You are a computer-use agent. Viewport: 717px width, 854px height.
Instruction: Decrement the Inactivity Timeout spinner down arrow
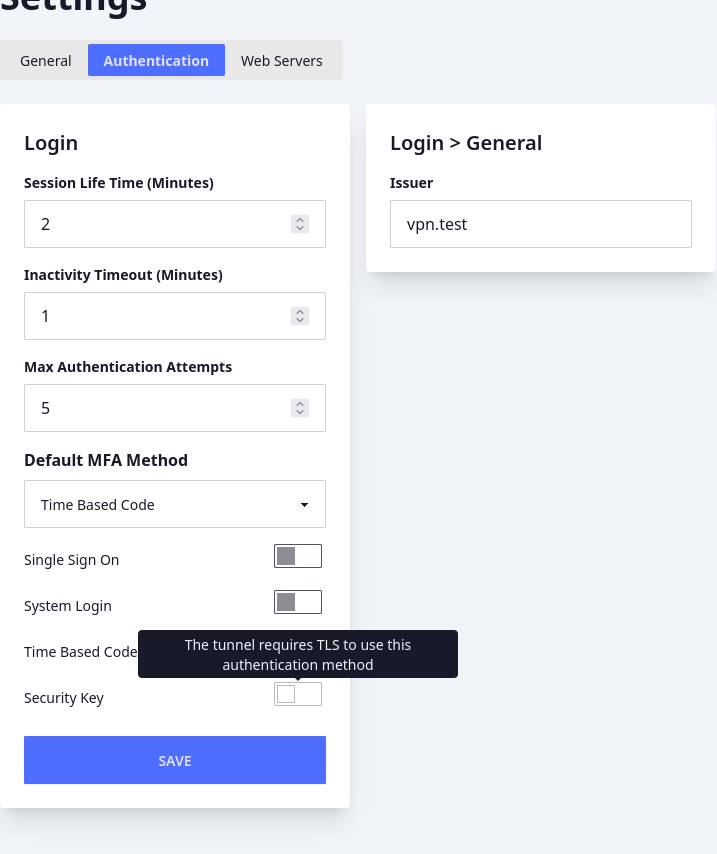pos(300,321)
